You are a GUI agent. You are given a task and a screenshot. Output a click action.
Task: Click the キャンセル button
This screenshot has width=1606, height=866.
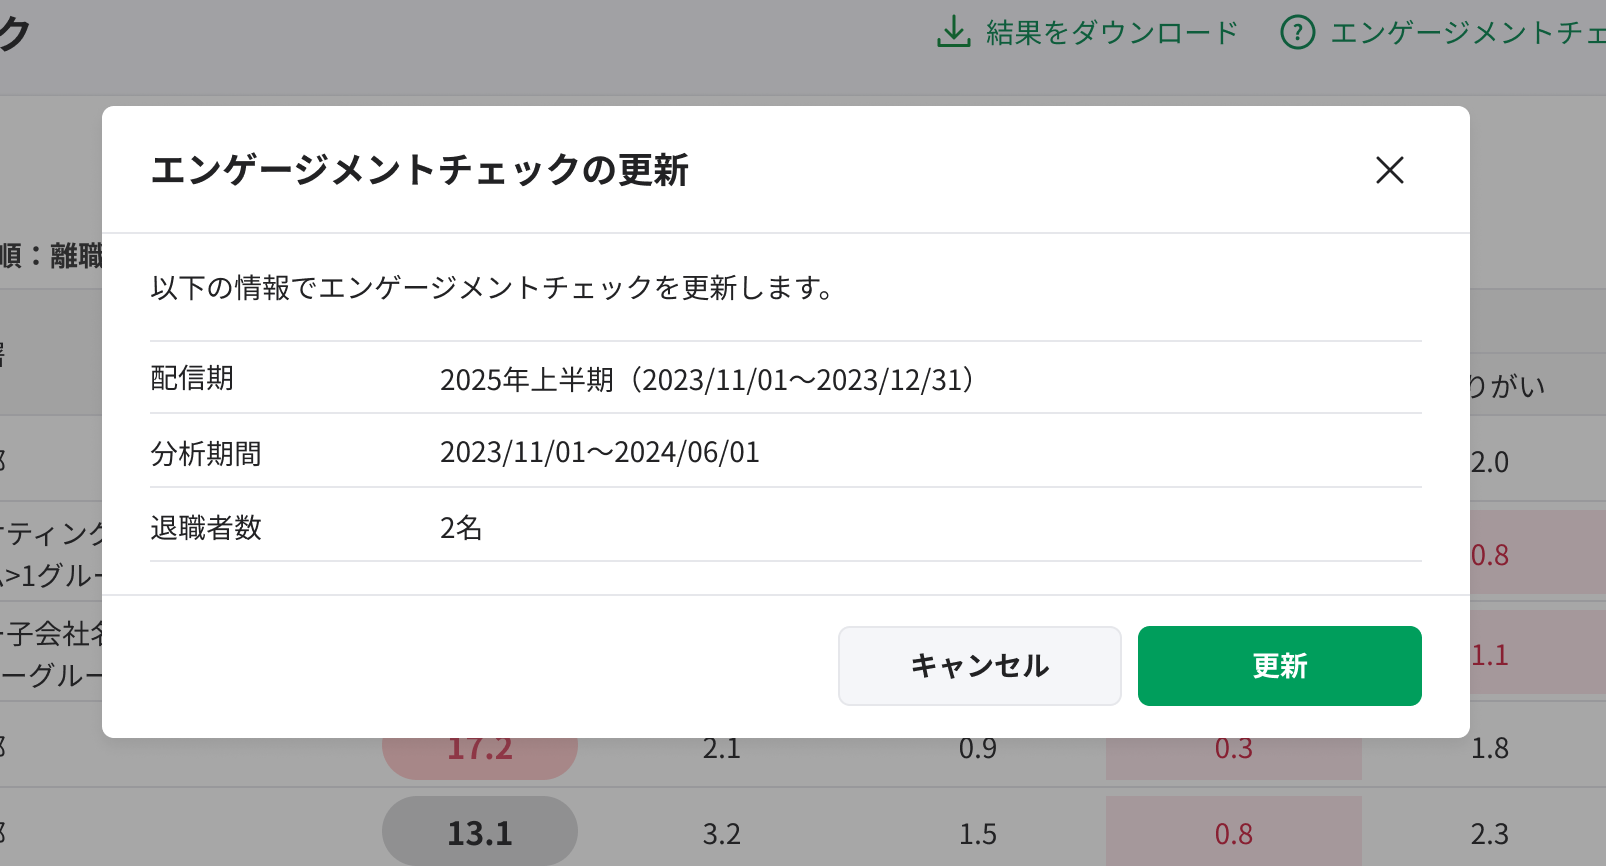coord(979,666)
